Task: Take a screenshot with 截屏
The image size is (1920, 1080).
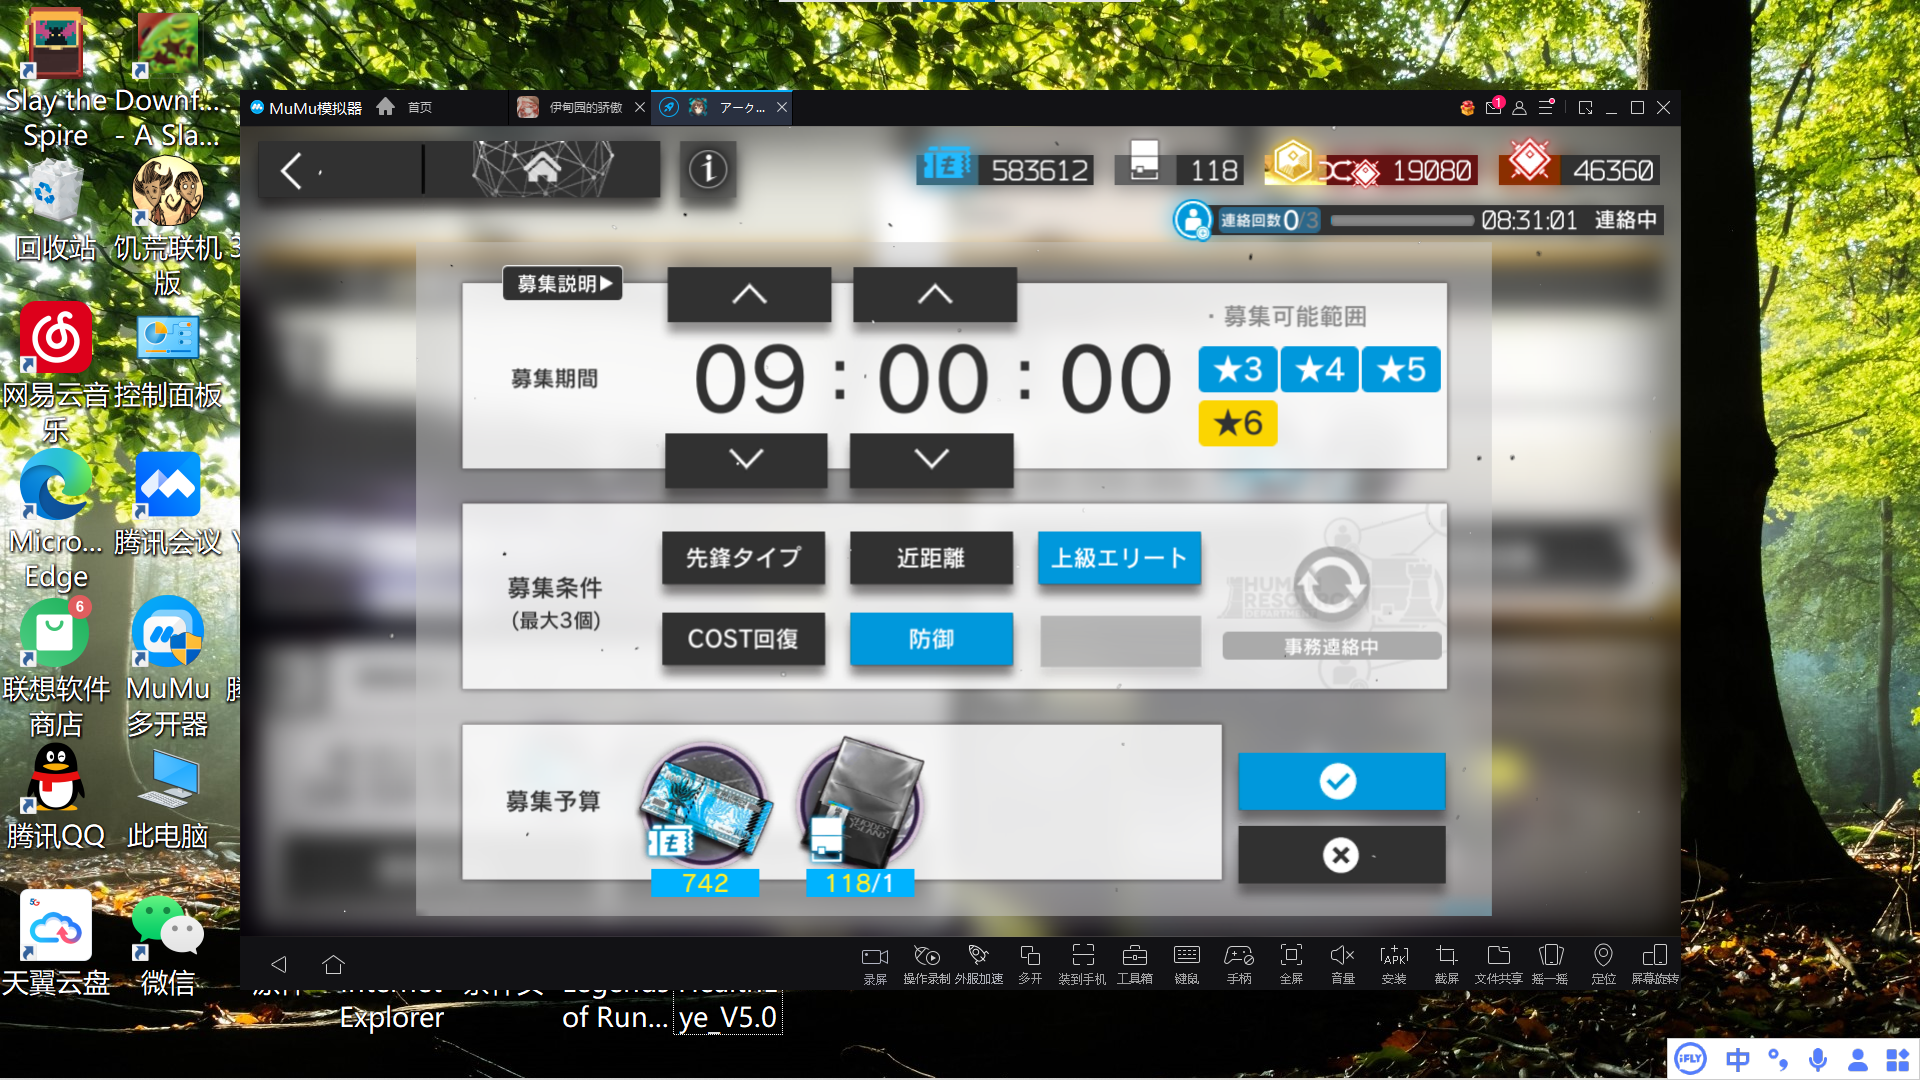Action: click(x=1447, y=965)
